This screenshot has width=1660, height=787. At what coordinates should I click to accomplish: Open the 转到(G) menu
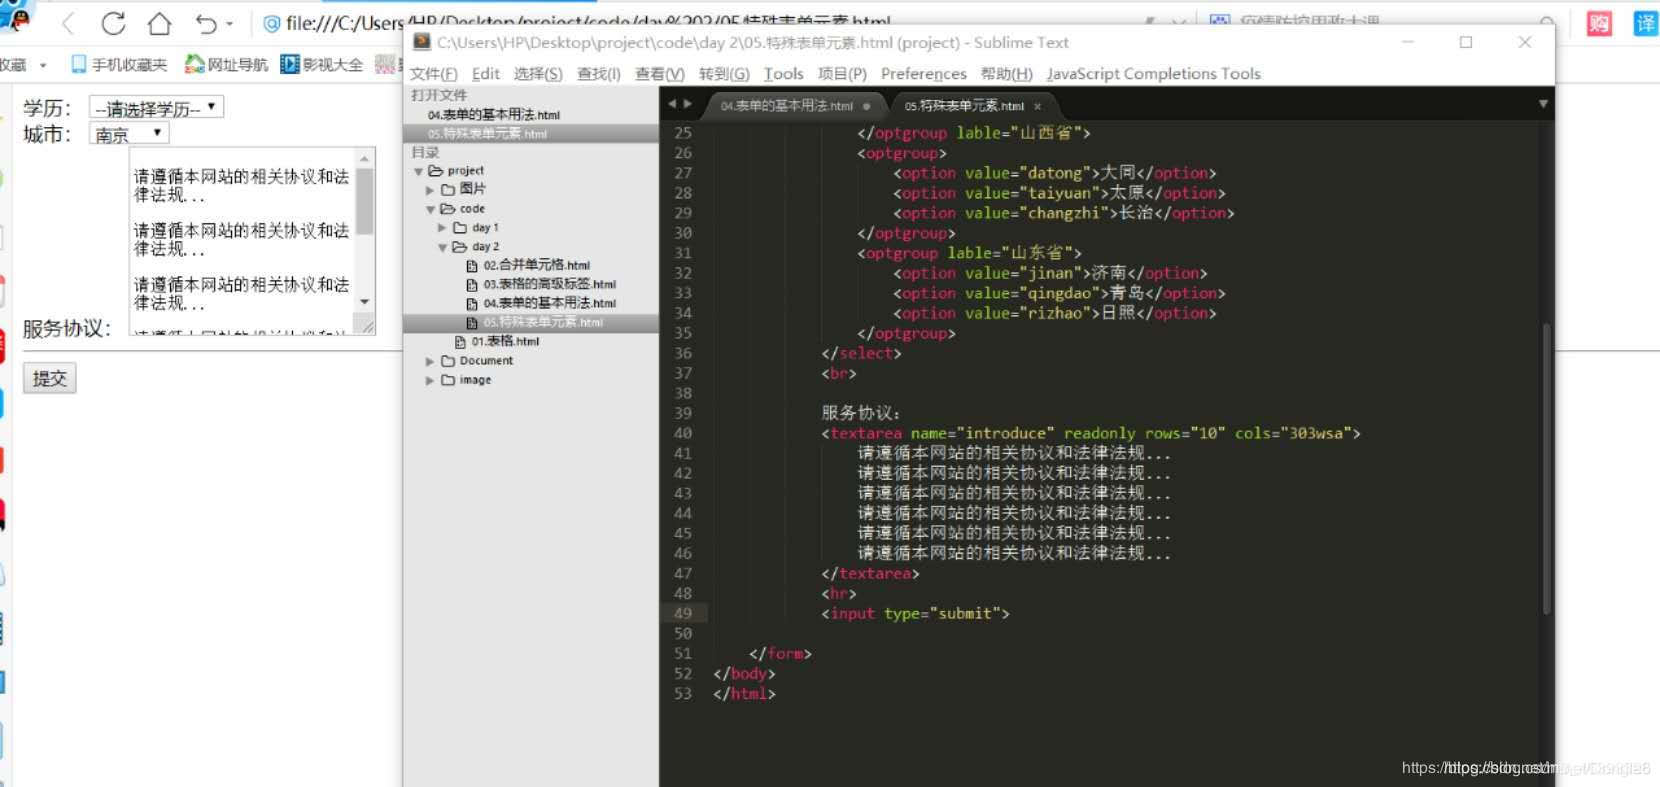click(724, 73)
